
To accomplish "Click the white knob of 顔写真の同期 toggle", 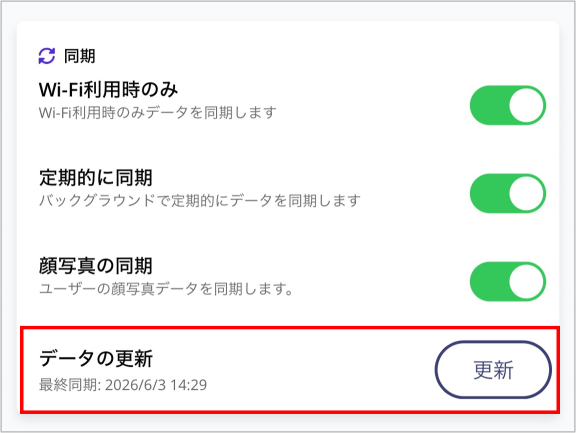I will coord(526,282).
